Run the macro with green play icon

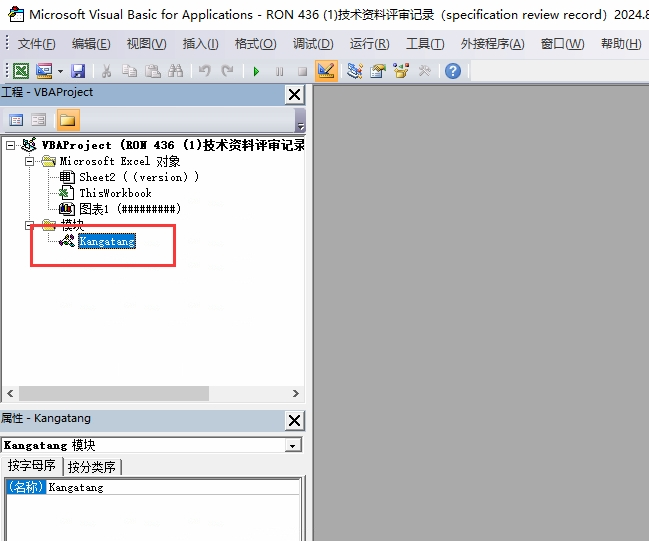coord(256,72)
